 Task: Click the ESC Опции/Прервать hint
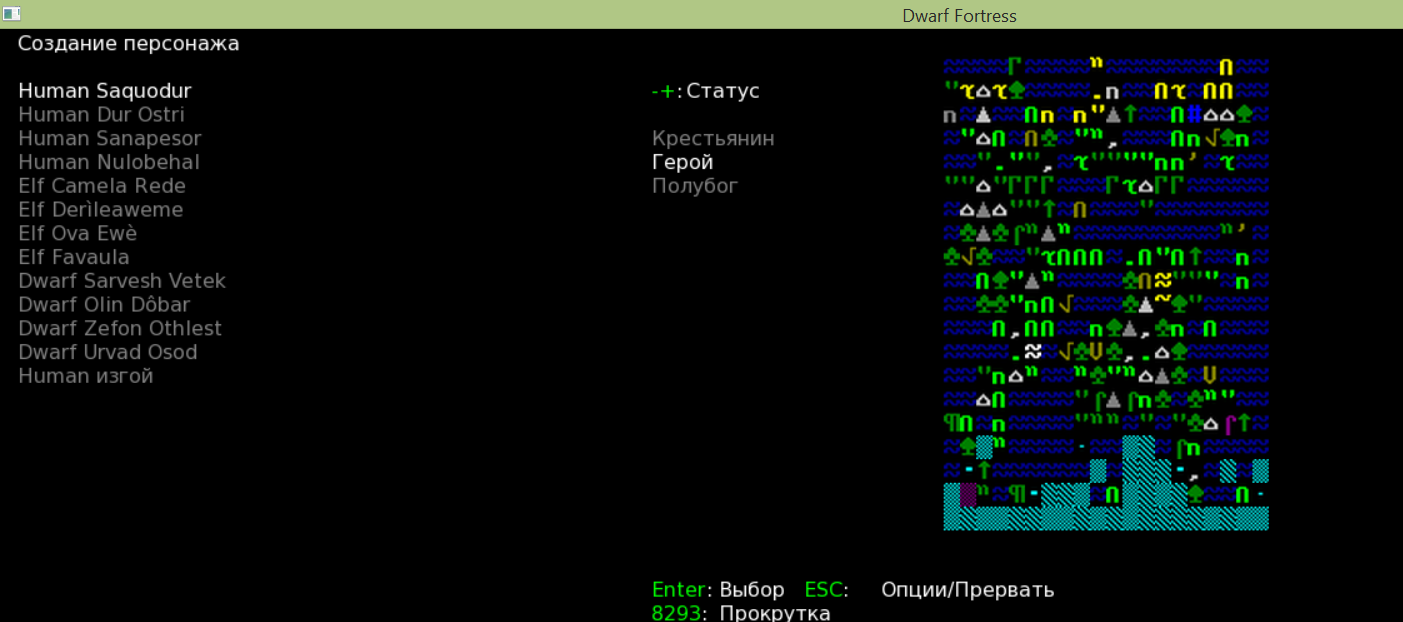click(929, 589)
